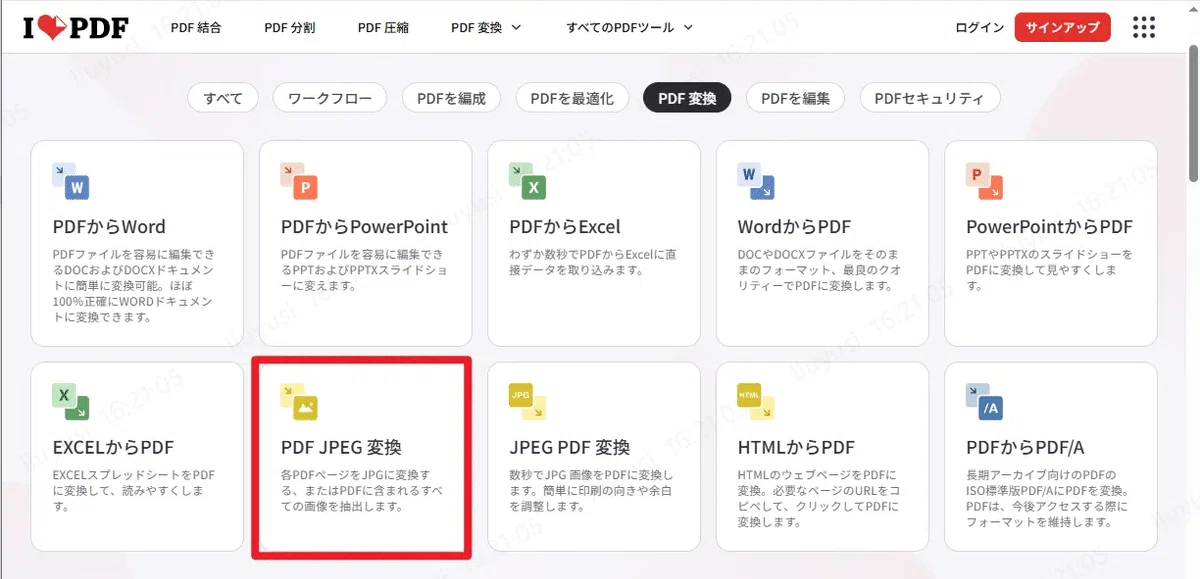Open the PDFからPowerPoint card title
This screenshot has width=1200, height=579.
tap(364, 227)
